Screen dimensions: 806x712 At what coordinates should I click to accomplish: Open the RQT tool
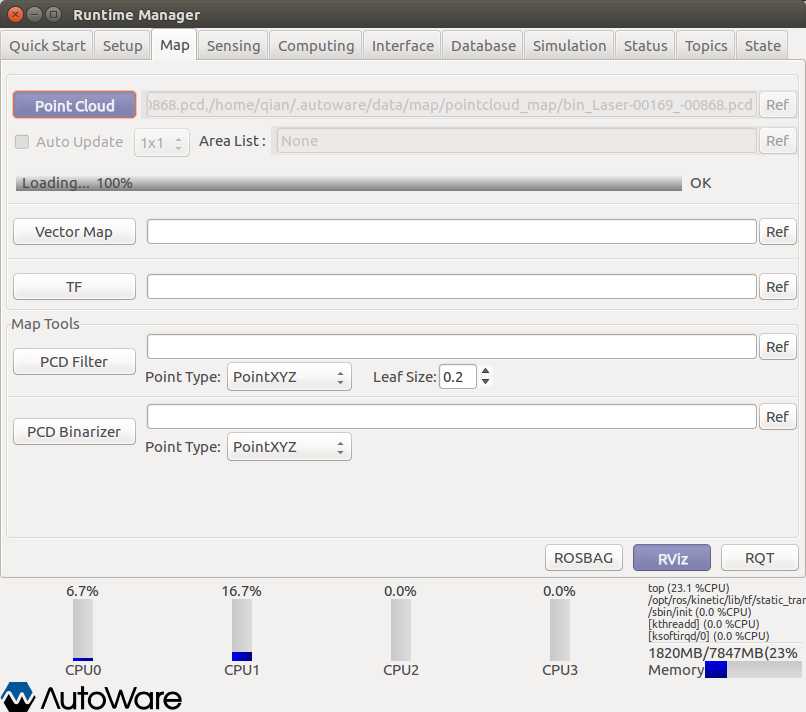(x=759, y=558)
